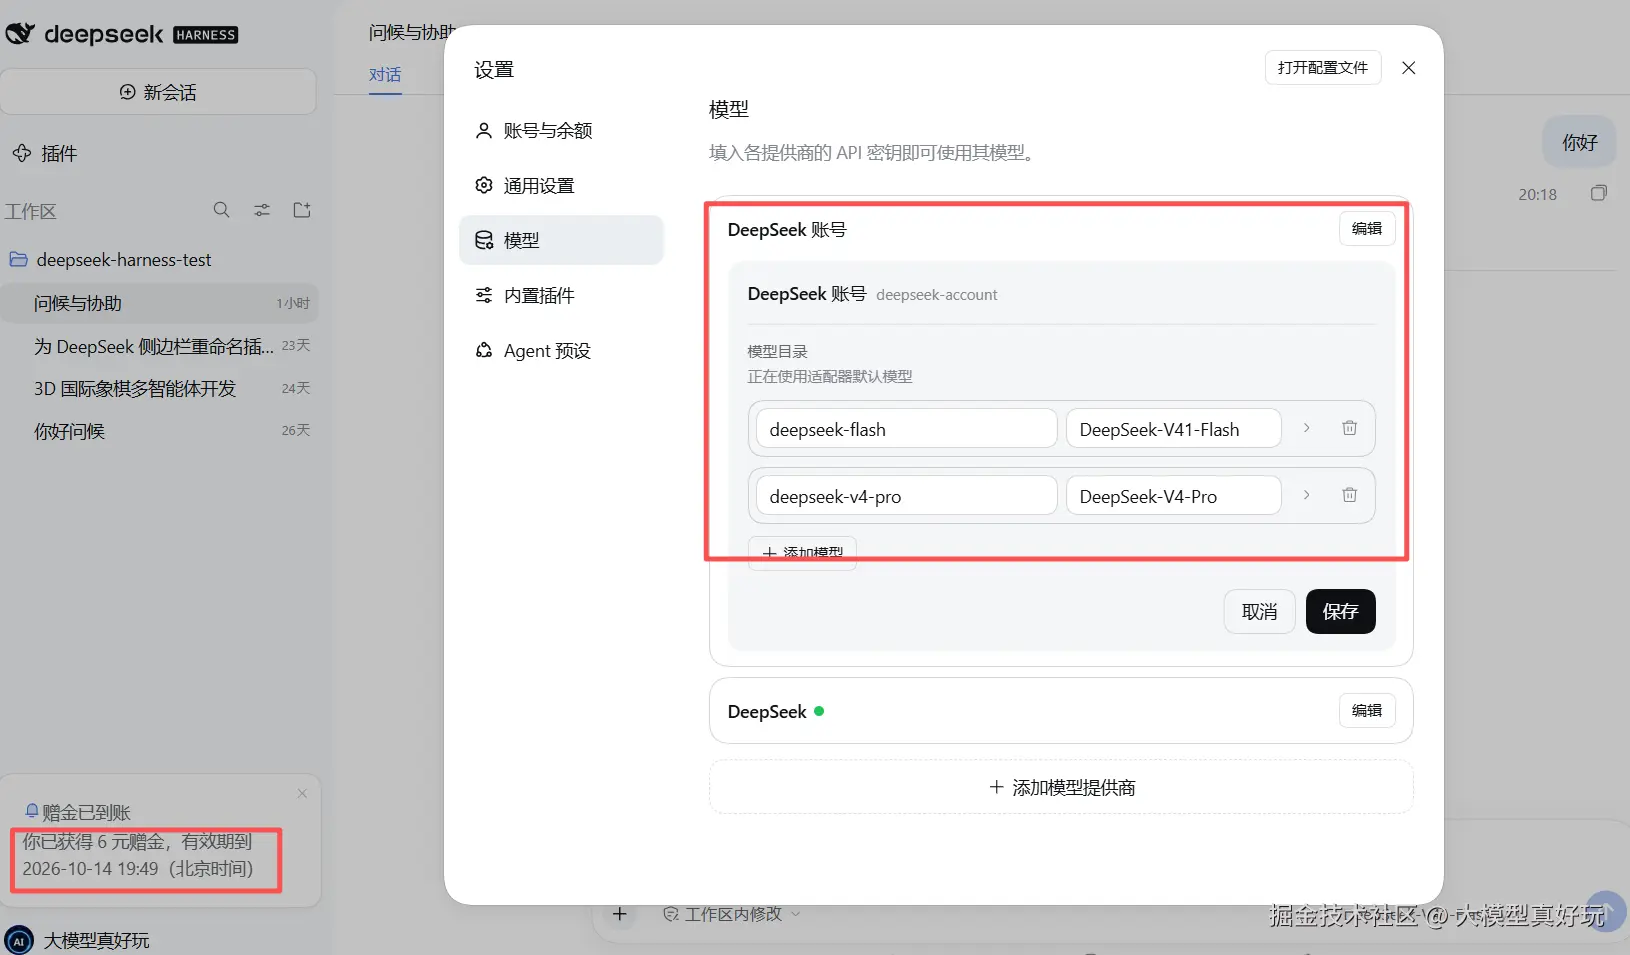Edit the DeepSeek-V41-Flash display name field

point(1173,428)
